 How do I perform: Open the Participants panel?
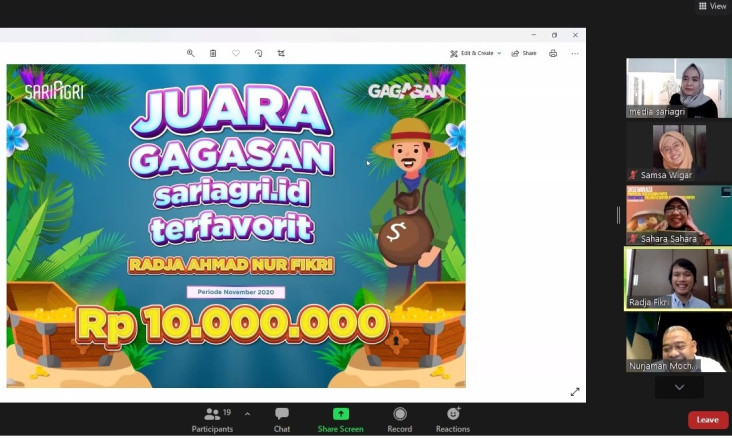pyautogui.click(x=212, y=420)
